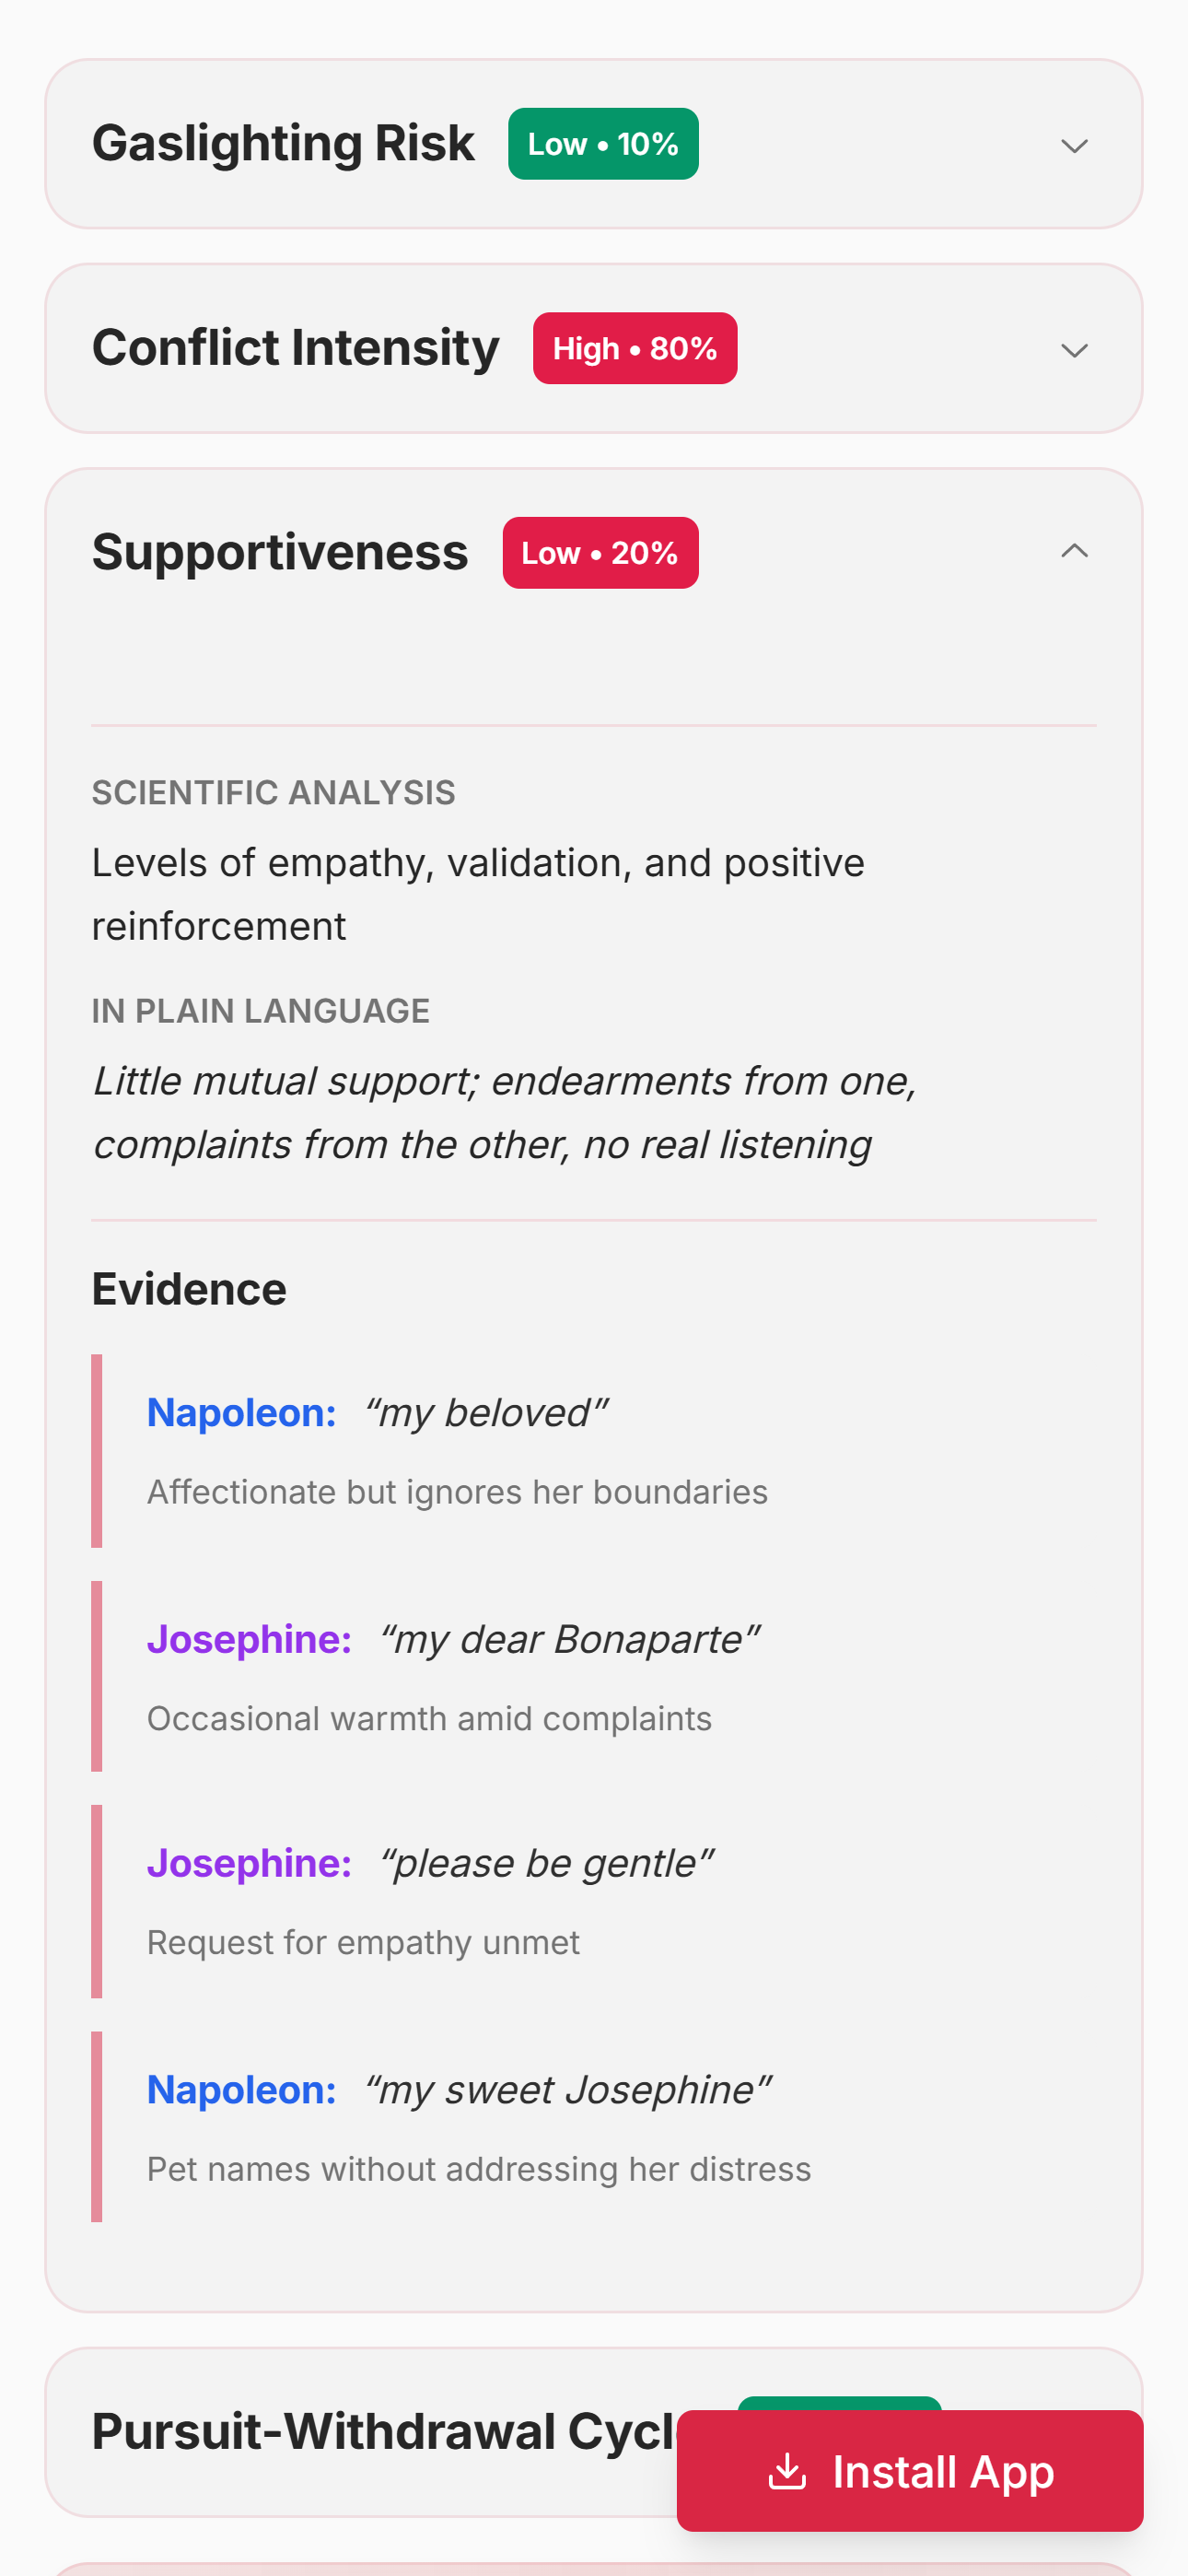Click the Supportiveness title

point(281,551)
